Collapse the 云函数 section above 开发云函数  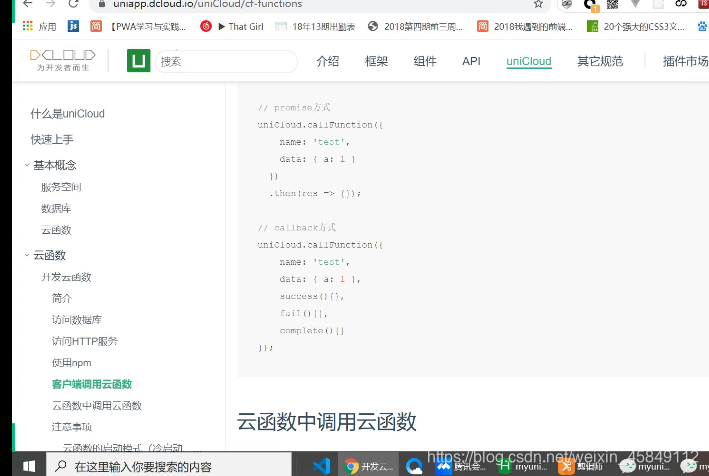27,255
